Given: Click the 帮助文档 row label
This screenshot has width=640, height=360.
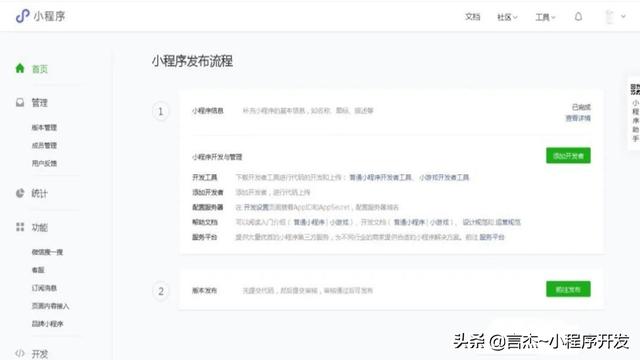Looking at the screenshot, I should (204, 222).
